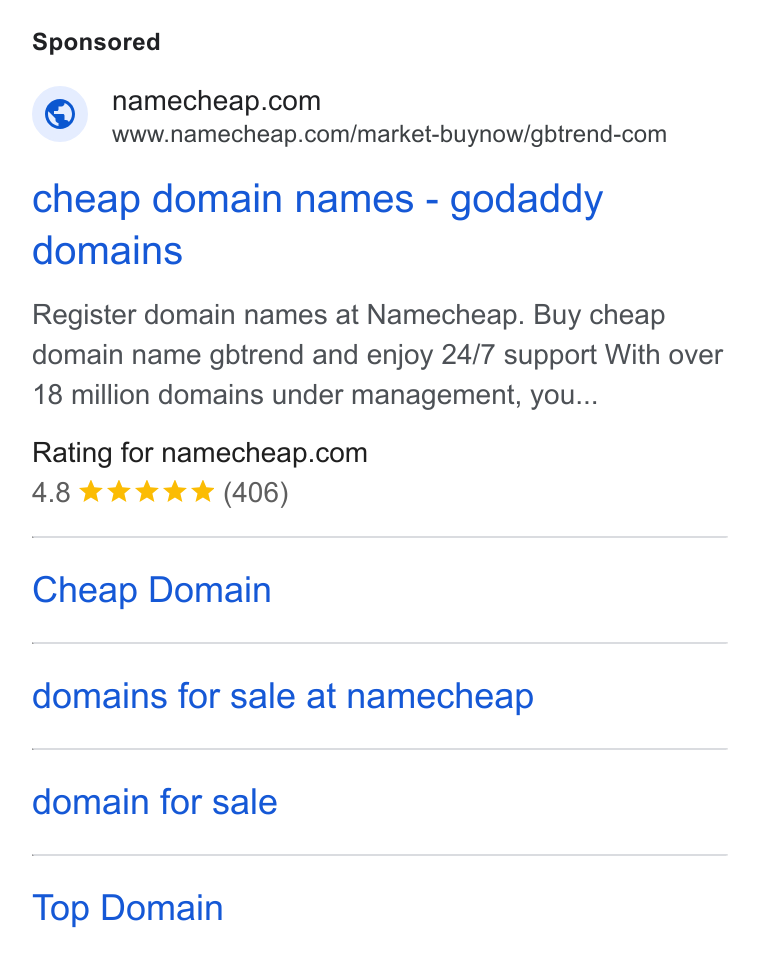760x960 pixels.
Task: Click the globe favicon beside namecheap.com
Action: coord(60,114)
